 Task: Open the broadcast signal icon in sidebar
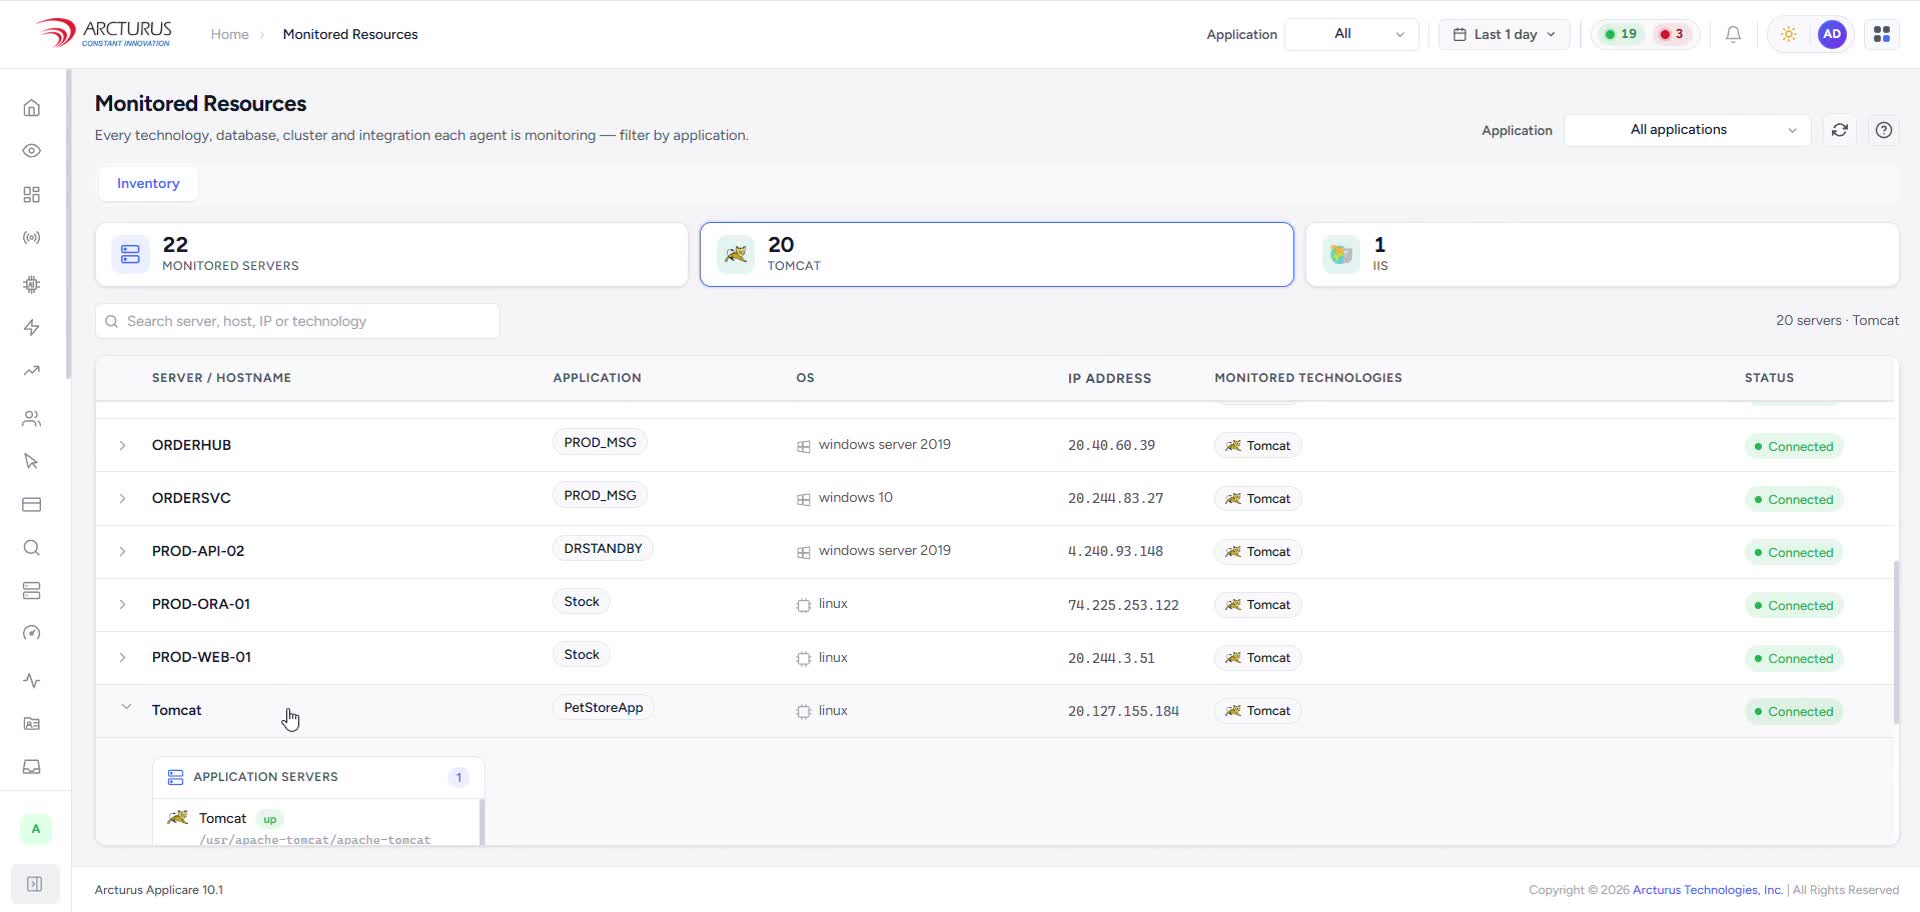click(32, 238)
